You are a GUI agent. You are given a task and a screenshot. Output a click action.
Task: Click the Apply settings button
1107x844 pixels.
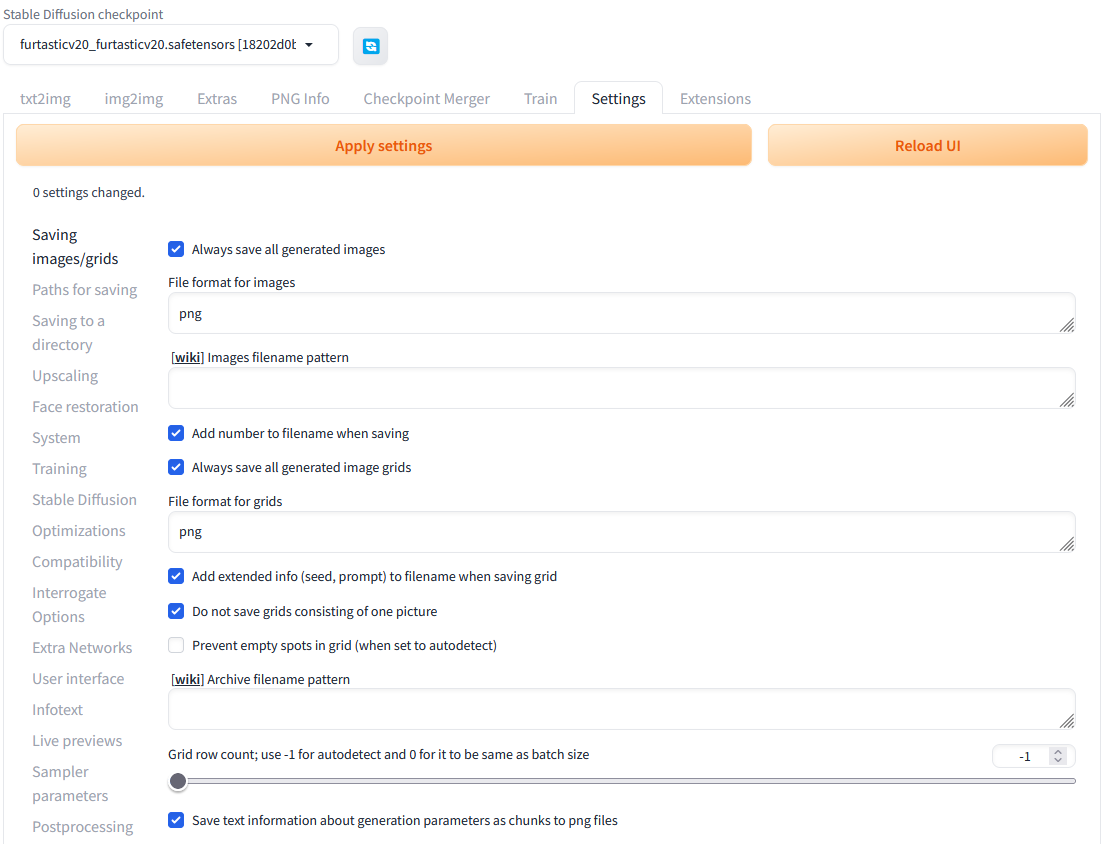[383, 145]
